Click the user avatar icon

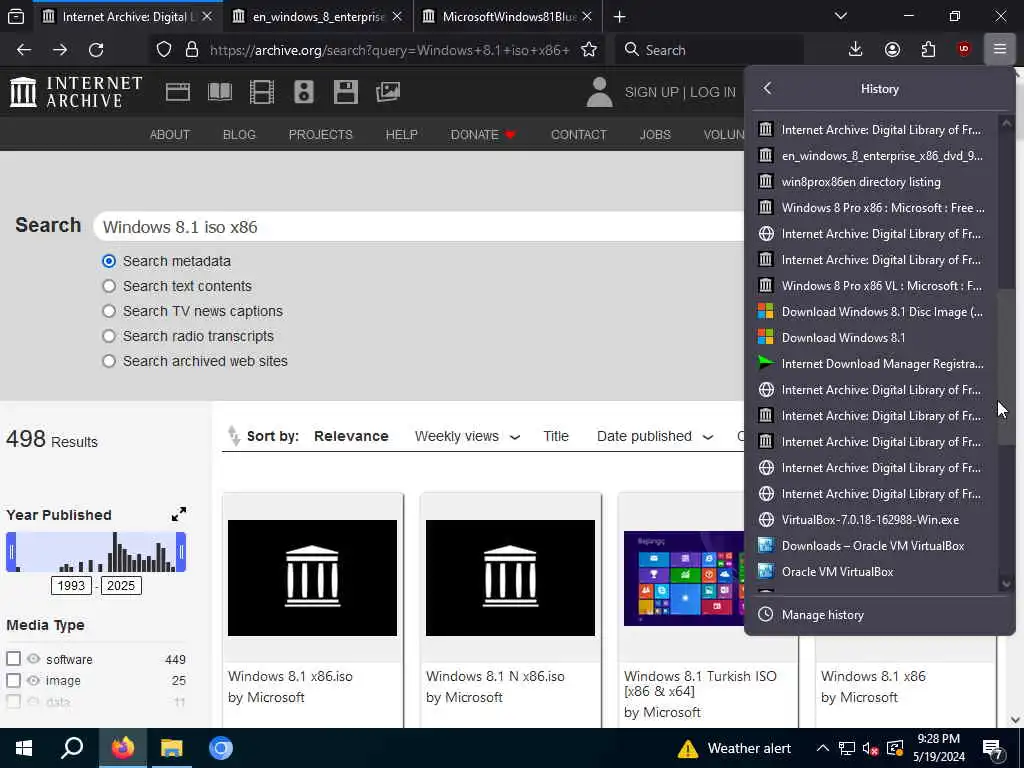(599, 92)
